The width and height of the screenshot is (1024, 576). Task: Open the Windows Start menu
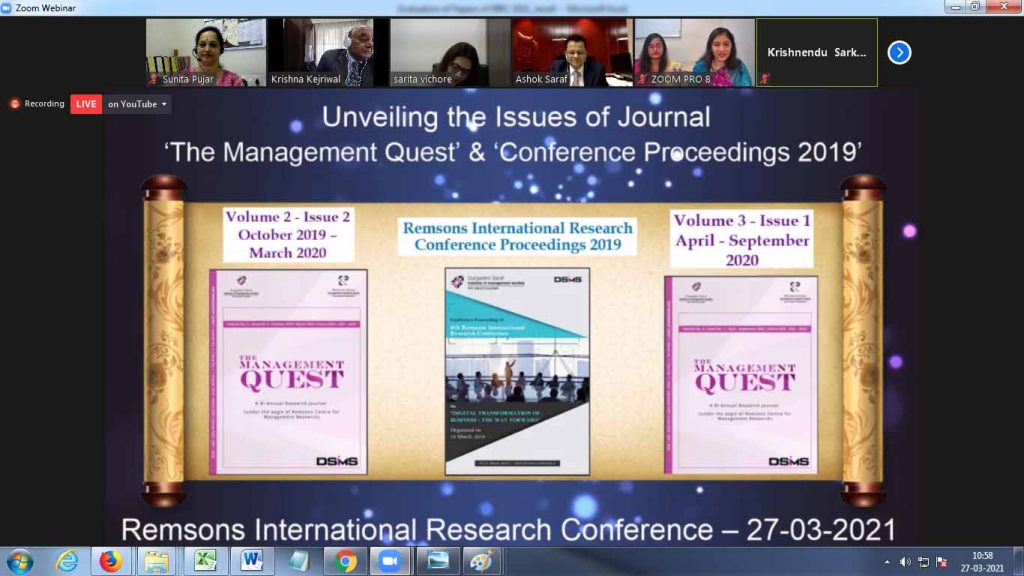[x=20, y=561]
